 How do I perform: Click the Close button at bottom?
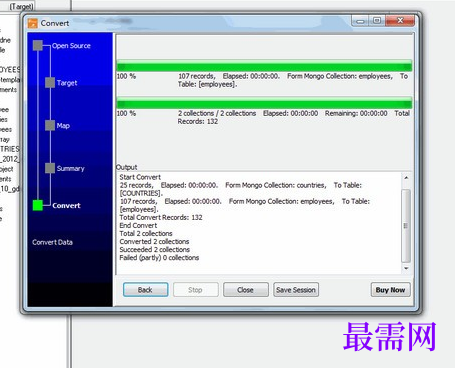point(246,290)
